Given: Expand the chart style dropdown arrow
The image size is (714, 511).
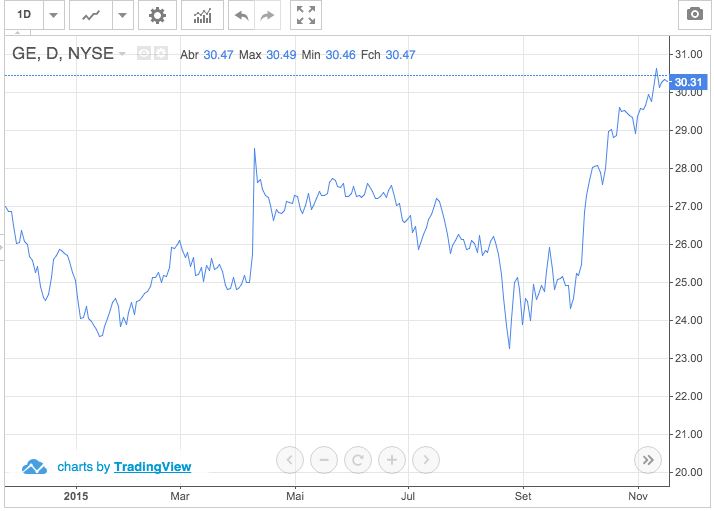Looking at the screenshot, I should tap(121, 15).
